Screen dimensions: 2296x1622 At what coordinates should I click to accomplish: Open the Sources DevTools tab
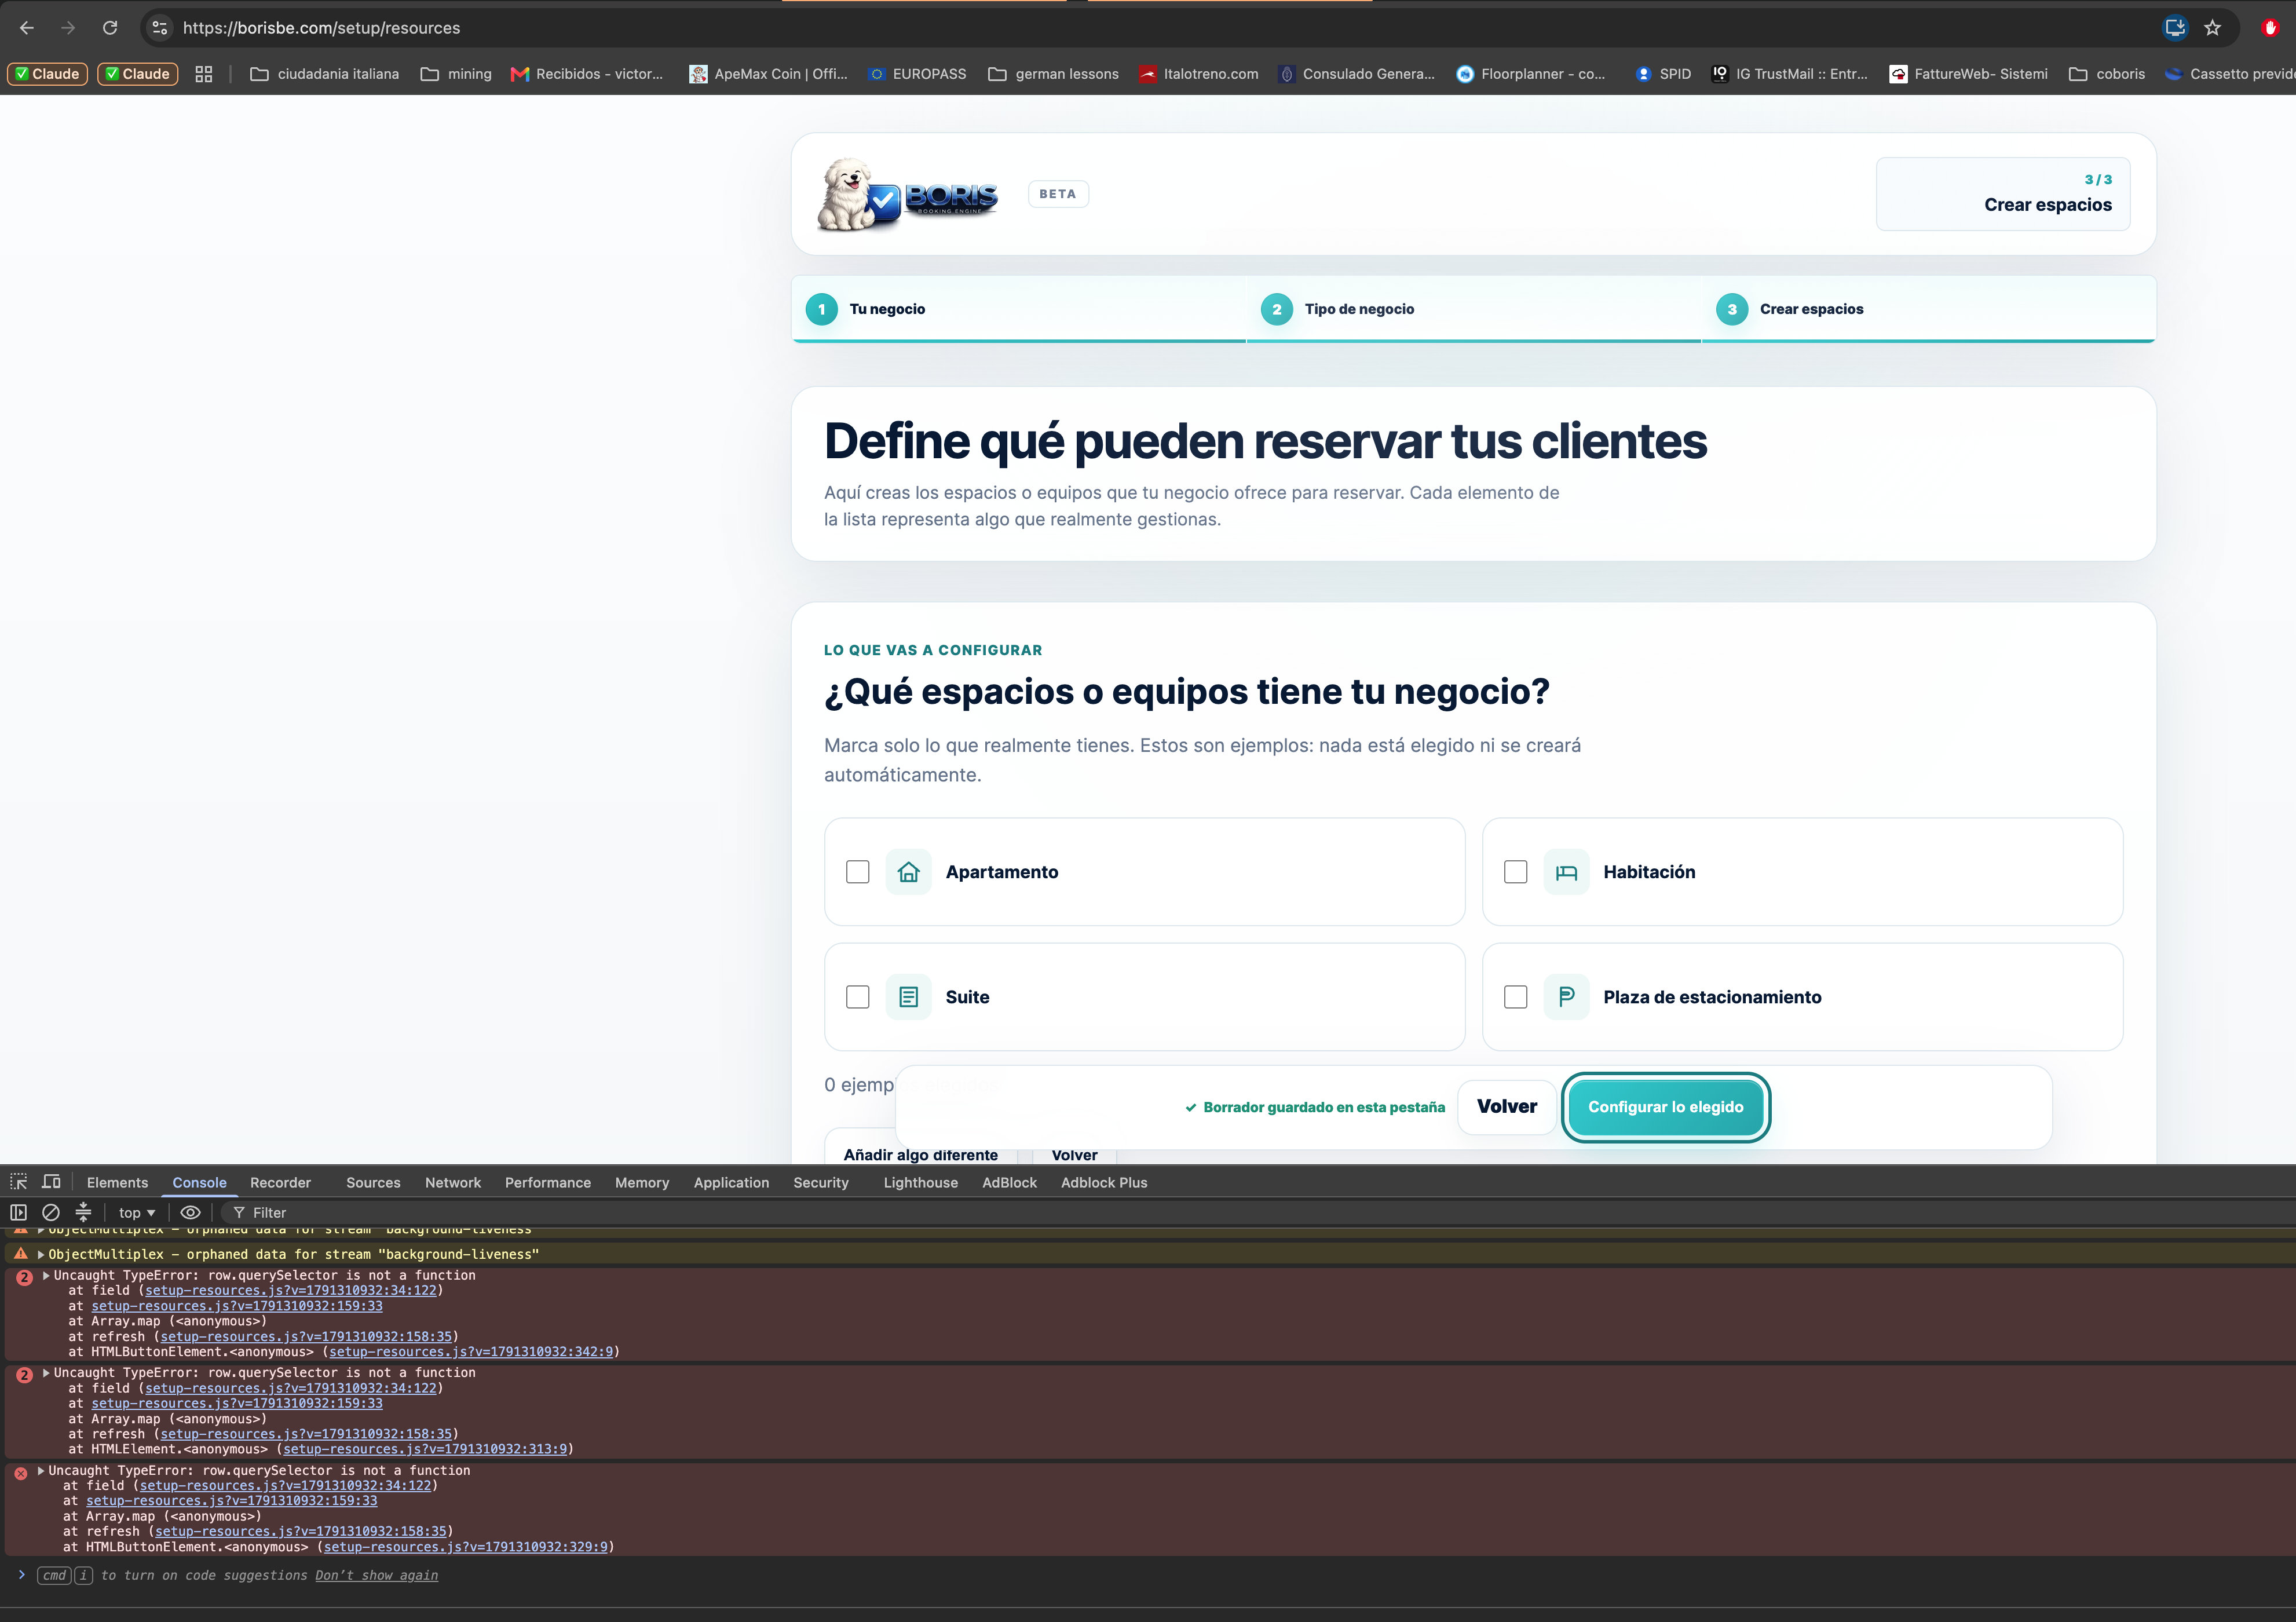coord(373,1182)
